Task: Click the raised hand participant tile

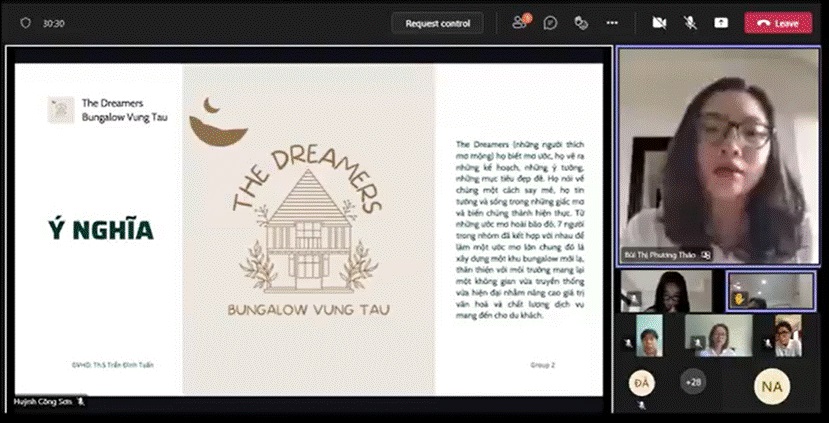Action: [x=770, y=291]
